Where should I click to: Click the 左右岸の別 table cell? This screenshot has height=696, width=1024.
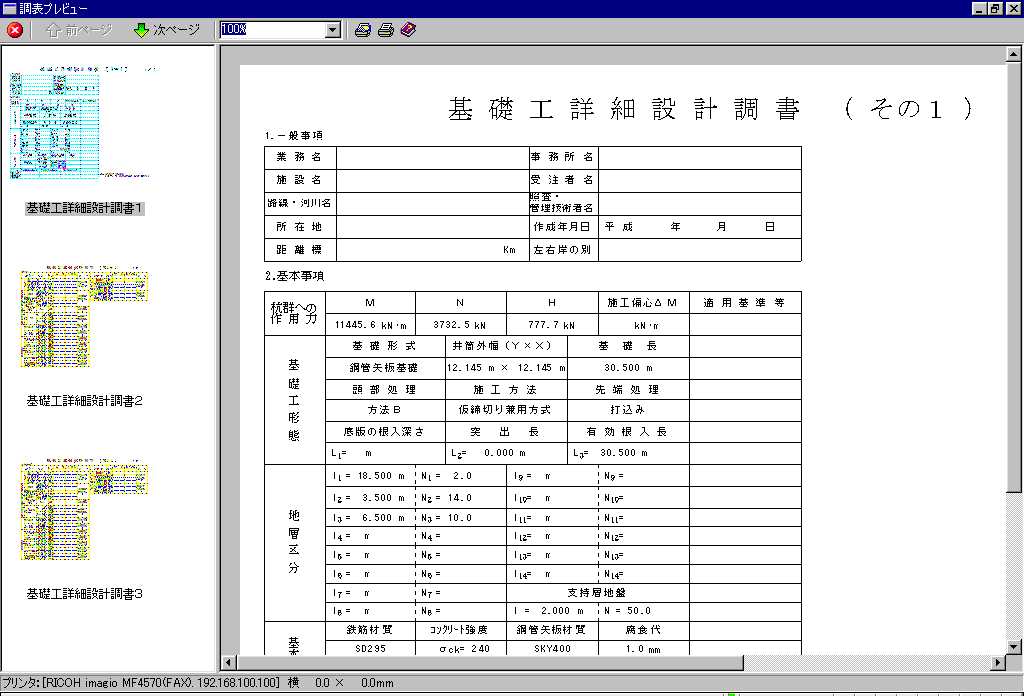[564, 249]
